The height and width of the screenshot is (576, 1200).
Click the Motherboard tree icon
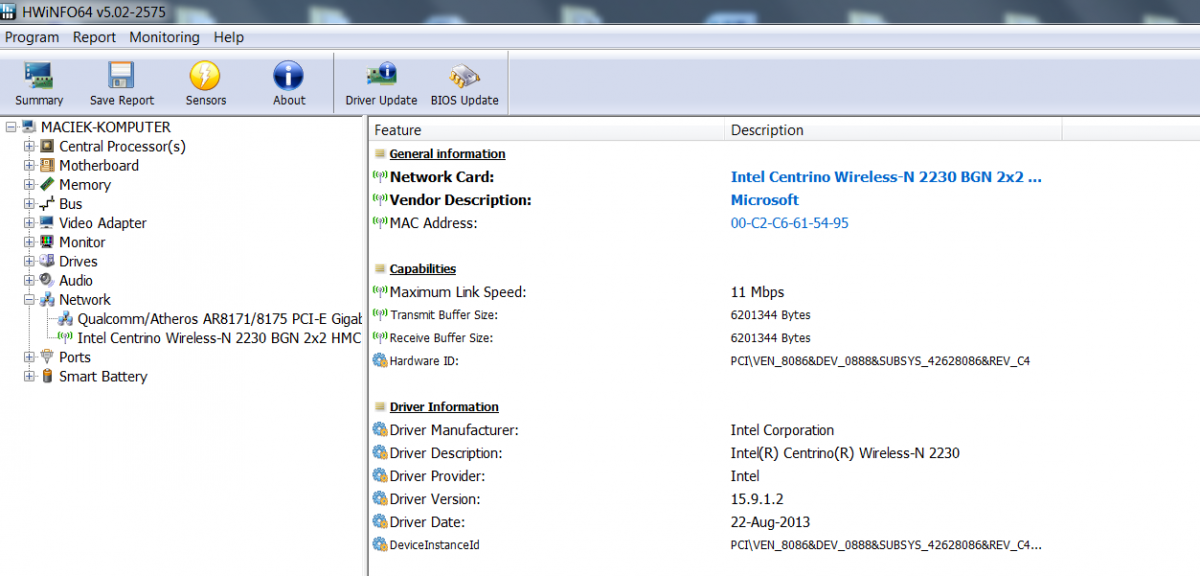pyautogui.click(x=47, y=165)
